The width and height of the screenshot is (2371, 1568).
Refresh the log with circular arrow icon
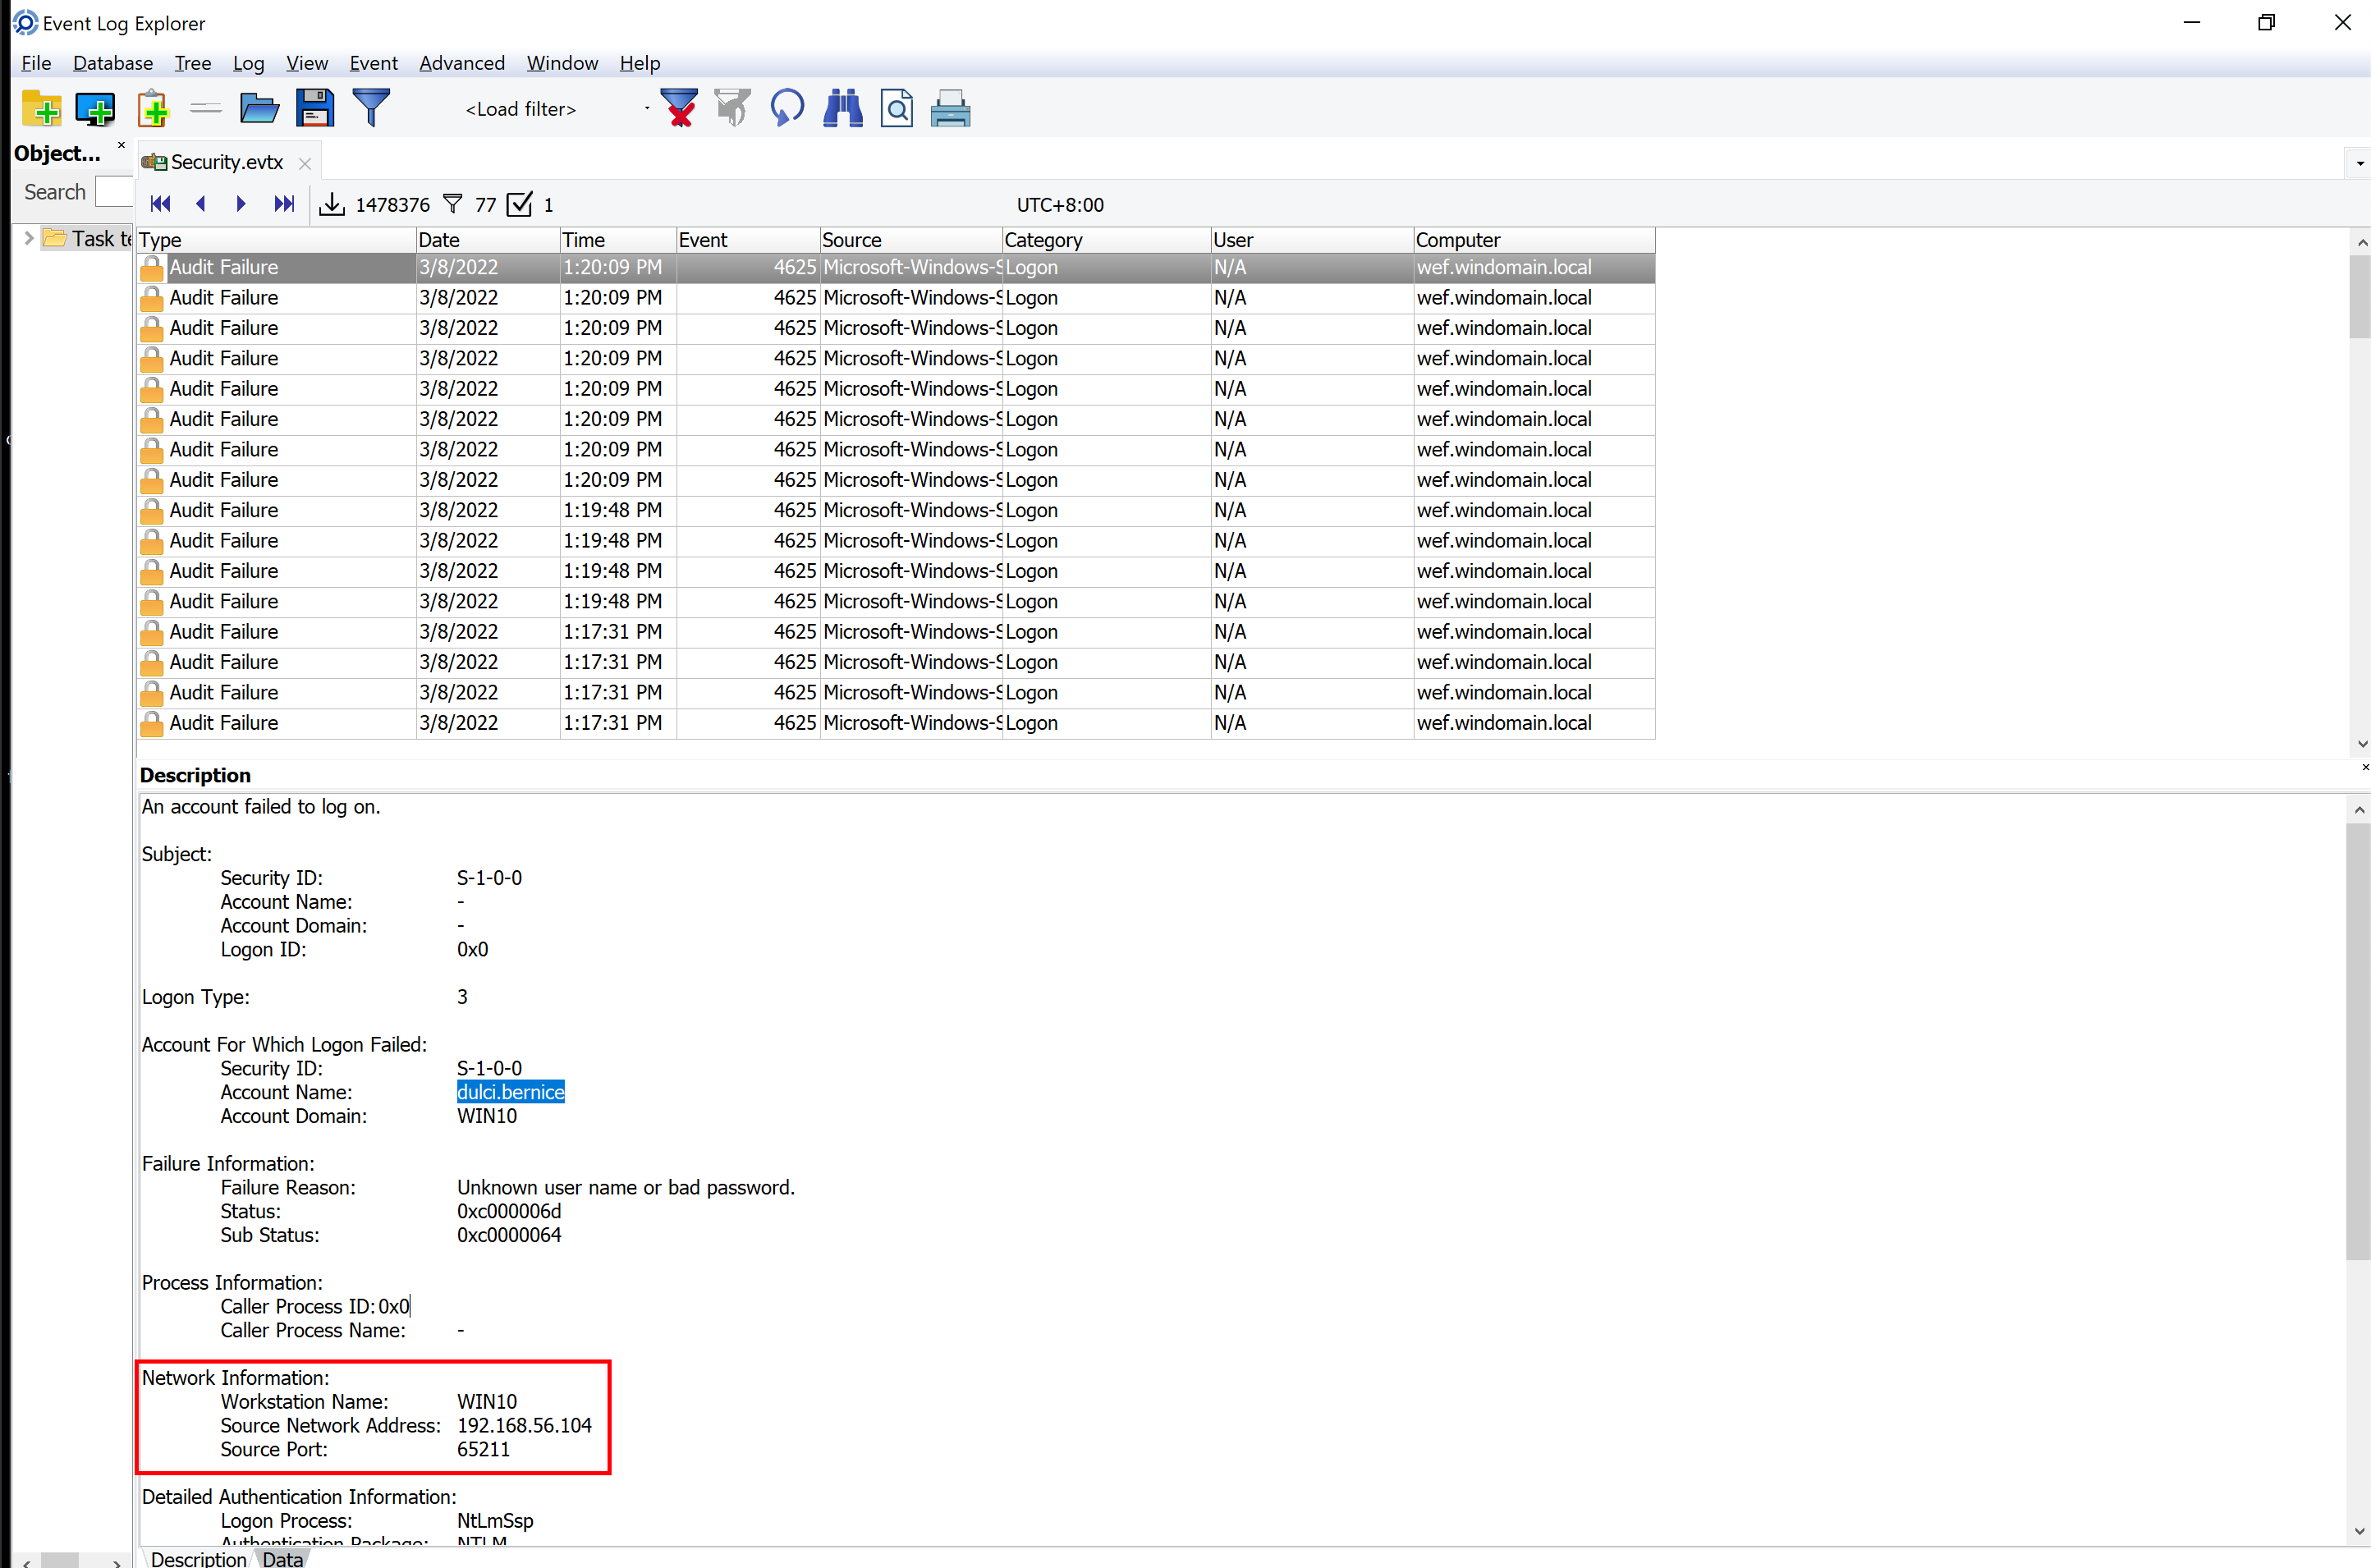click(787, 108)
